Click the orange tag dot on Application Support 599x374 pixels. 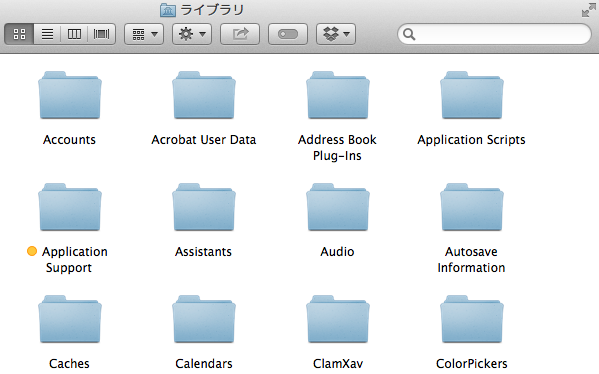click(32, 251)
